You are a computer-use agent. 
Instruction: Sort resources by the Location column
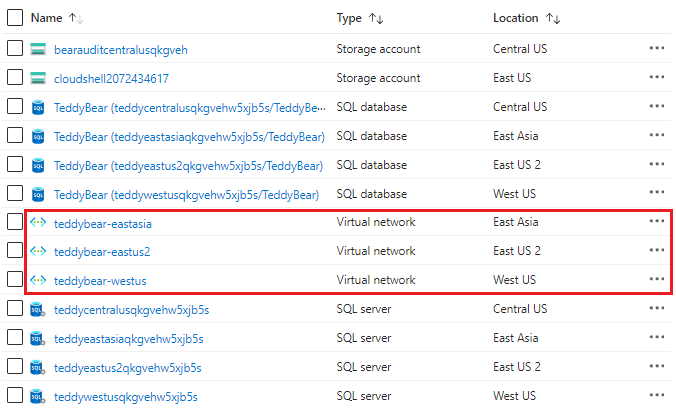pyautogui.click(x=526, y=18)
